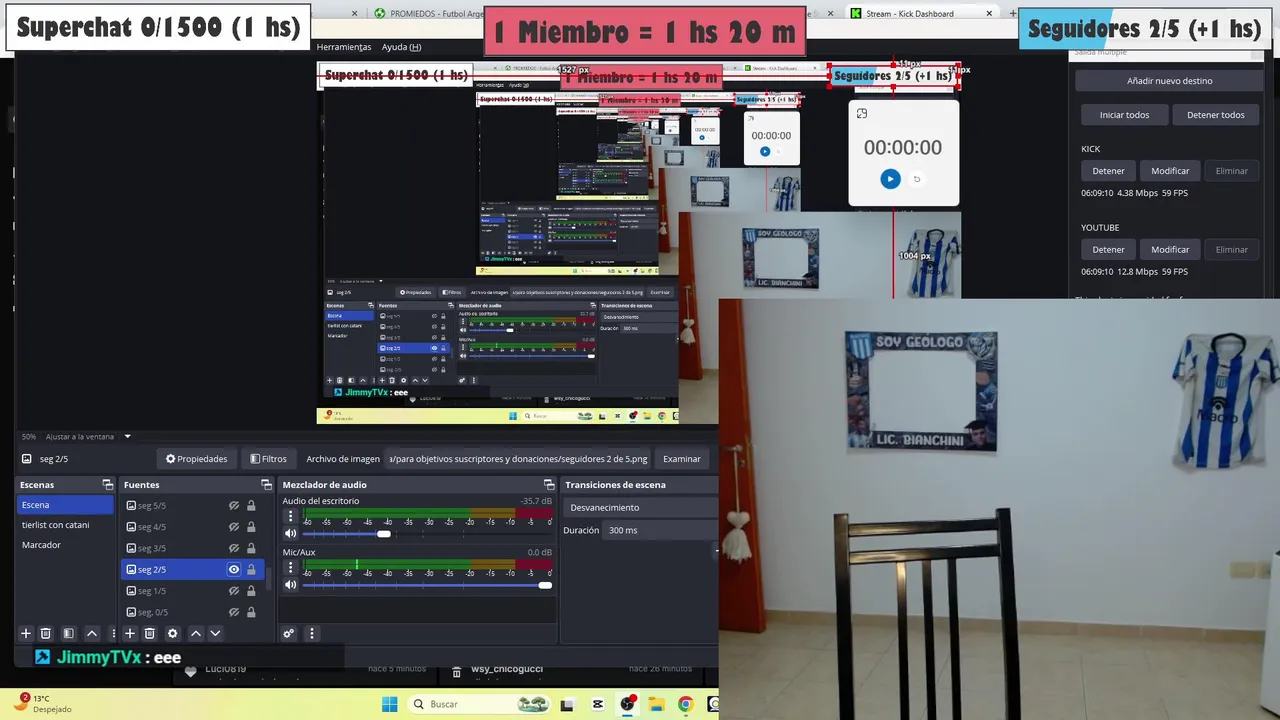Open Mic/Aux channel options dots
This screenshot has height=720, width=1280.
291,567
